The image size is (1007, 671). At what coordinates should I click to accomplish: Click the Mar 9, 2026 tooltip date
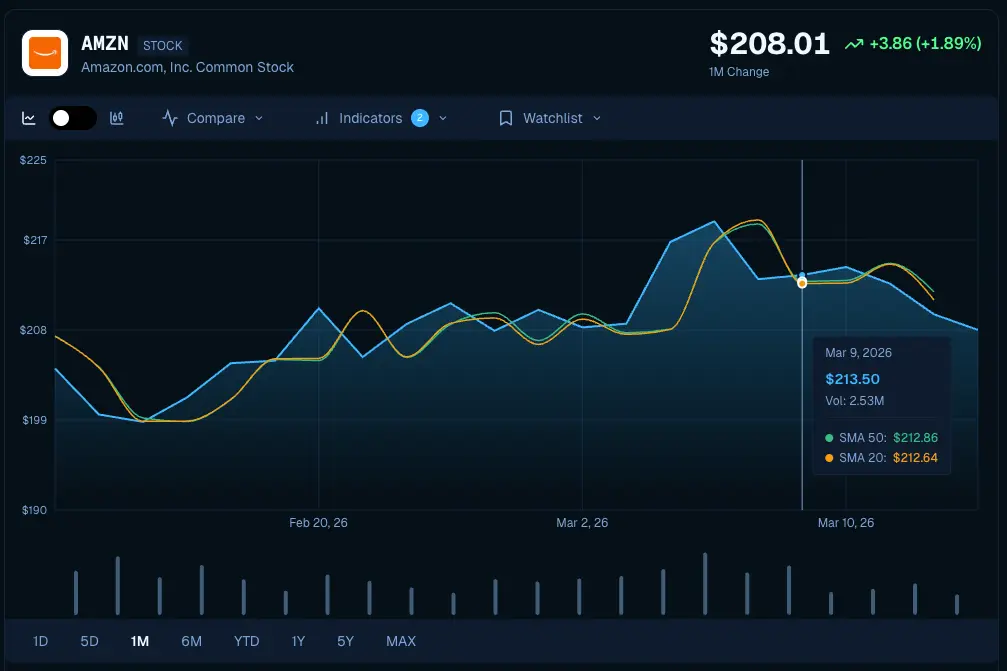point(858,353)
